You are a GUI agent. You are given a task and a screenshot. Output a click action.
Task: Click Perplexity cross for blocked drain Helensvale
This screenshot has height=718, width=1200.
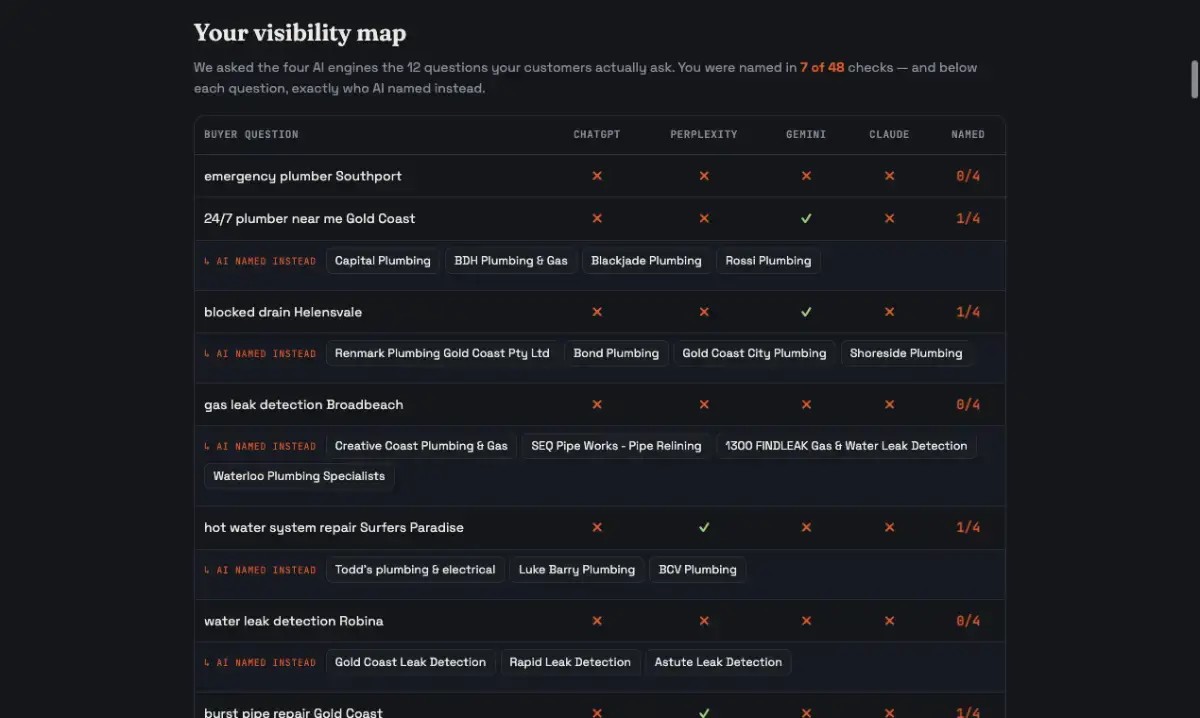704,312
